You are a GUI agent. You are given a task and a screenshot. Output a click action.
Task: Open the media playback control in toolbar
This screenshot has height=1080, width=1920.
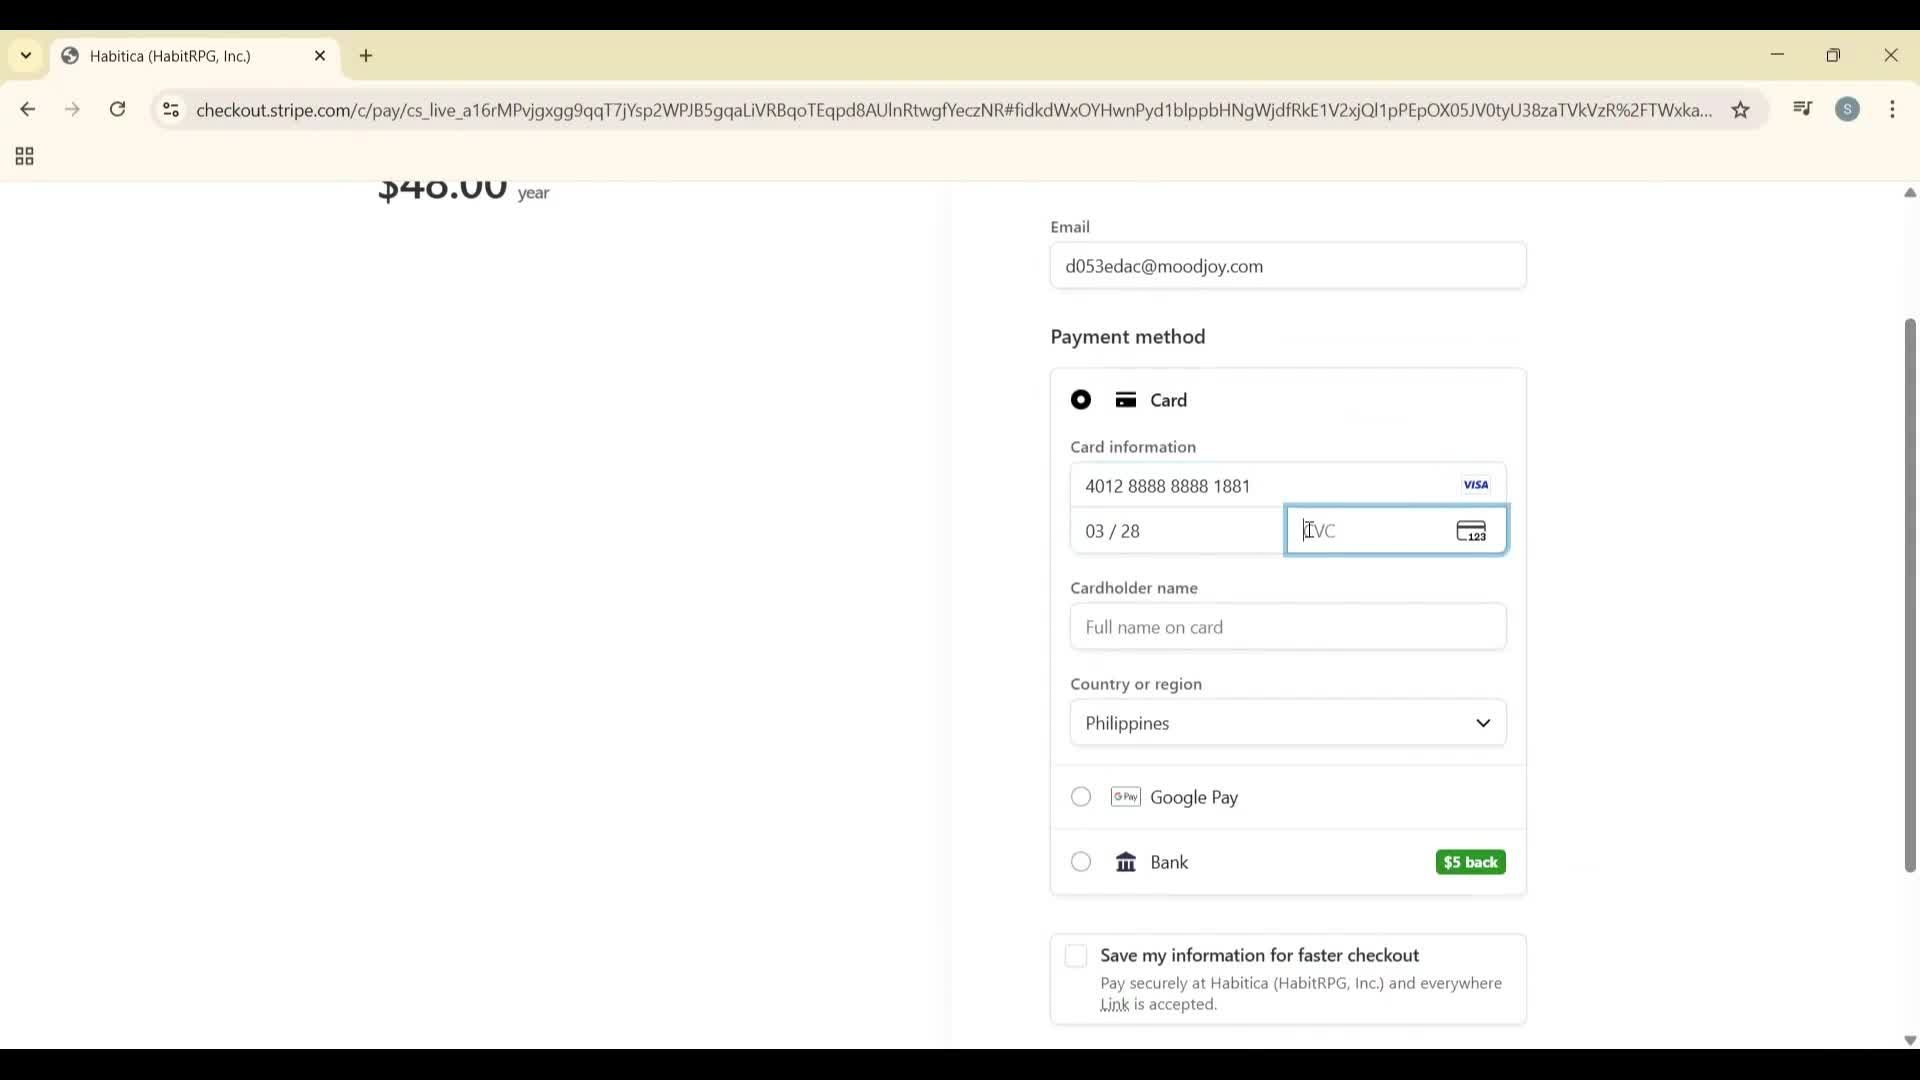[1803, 109]
